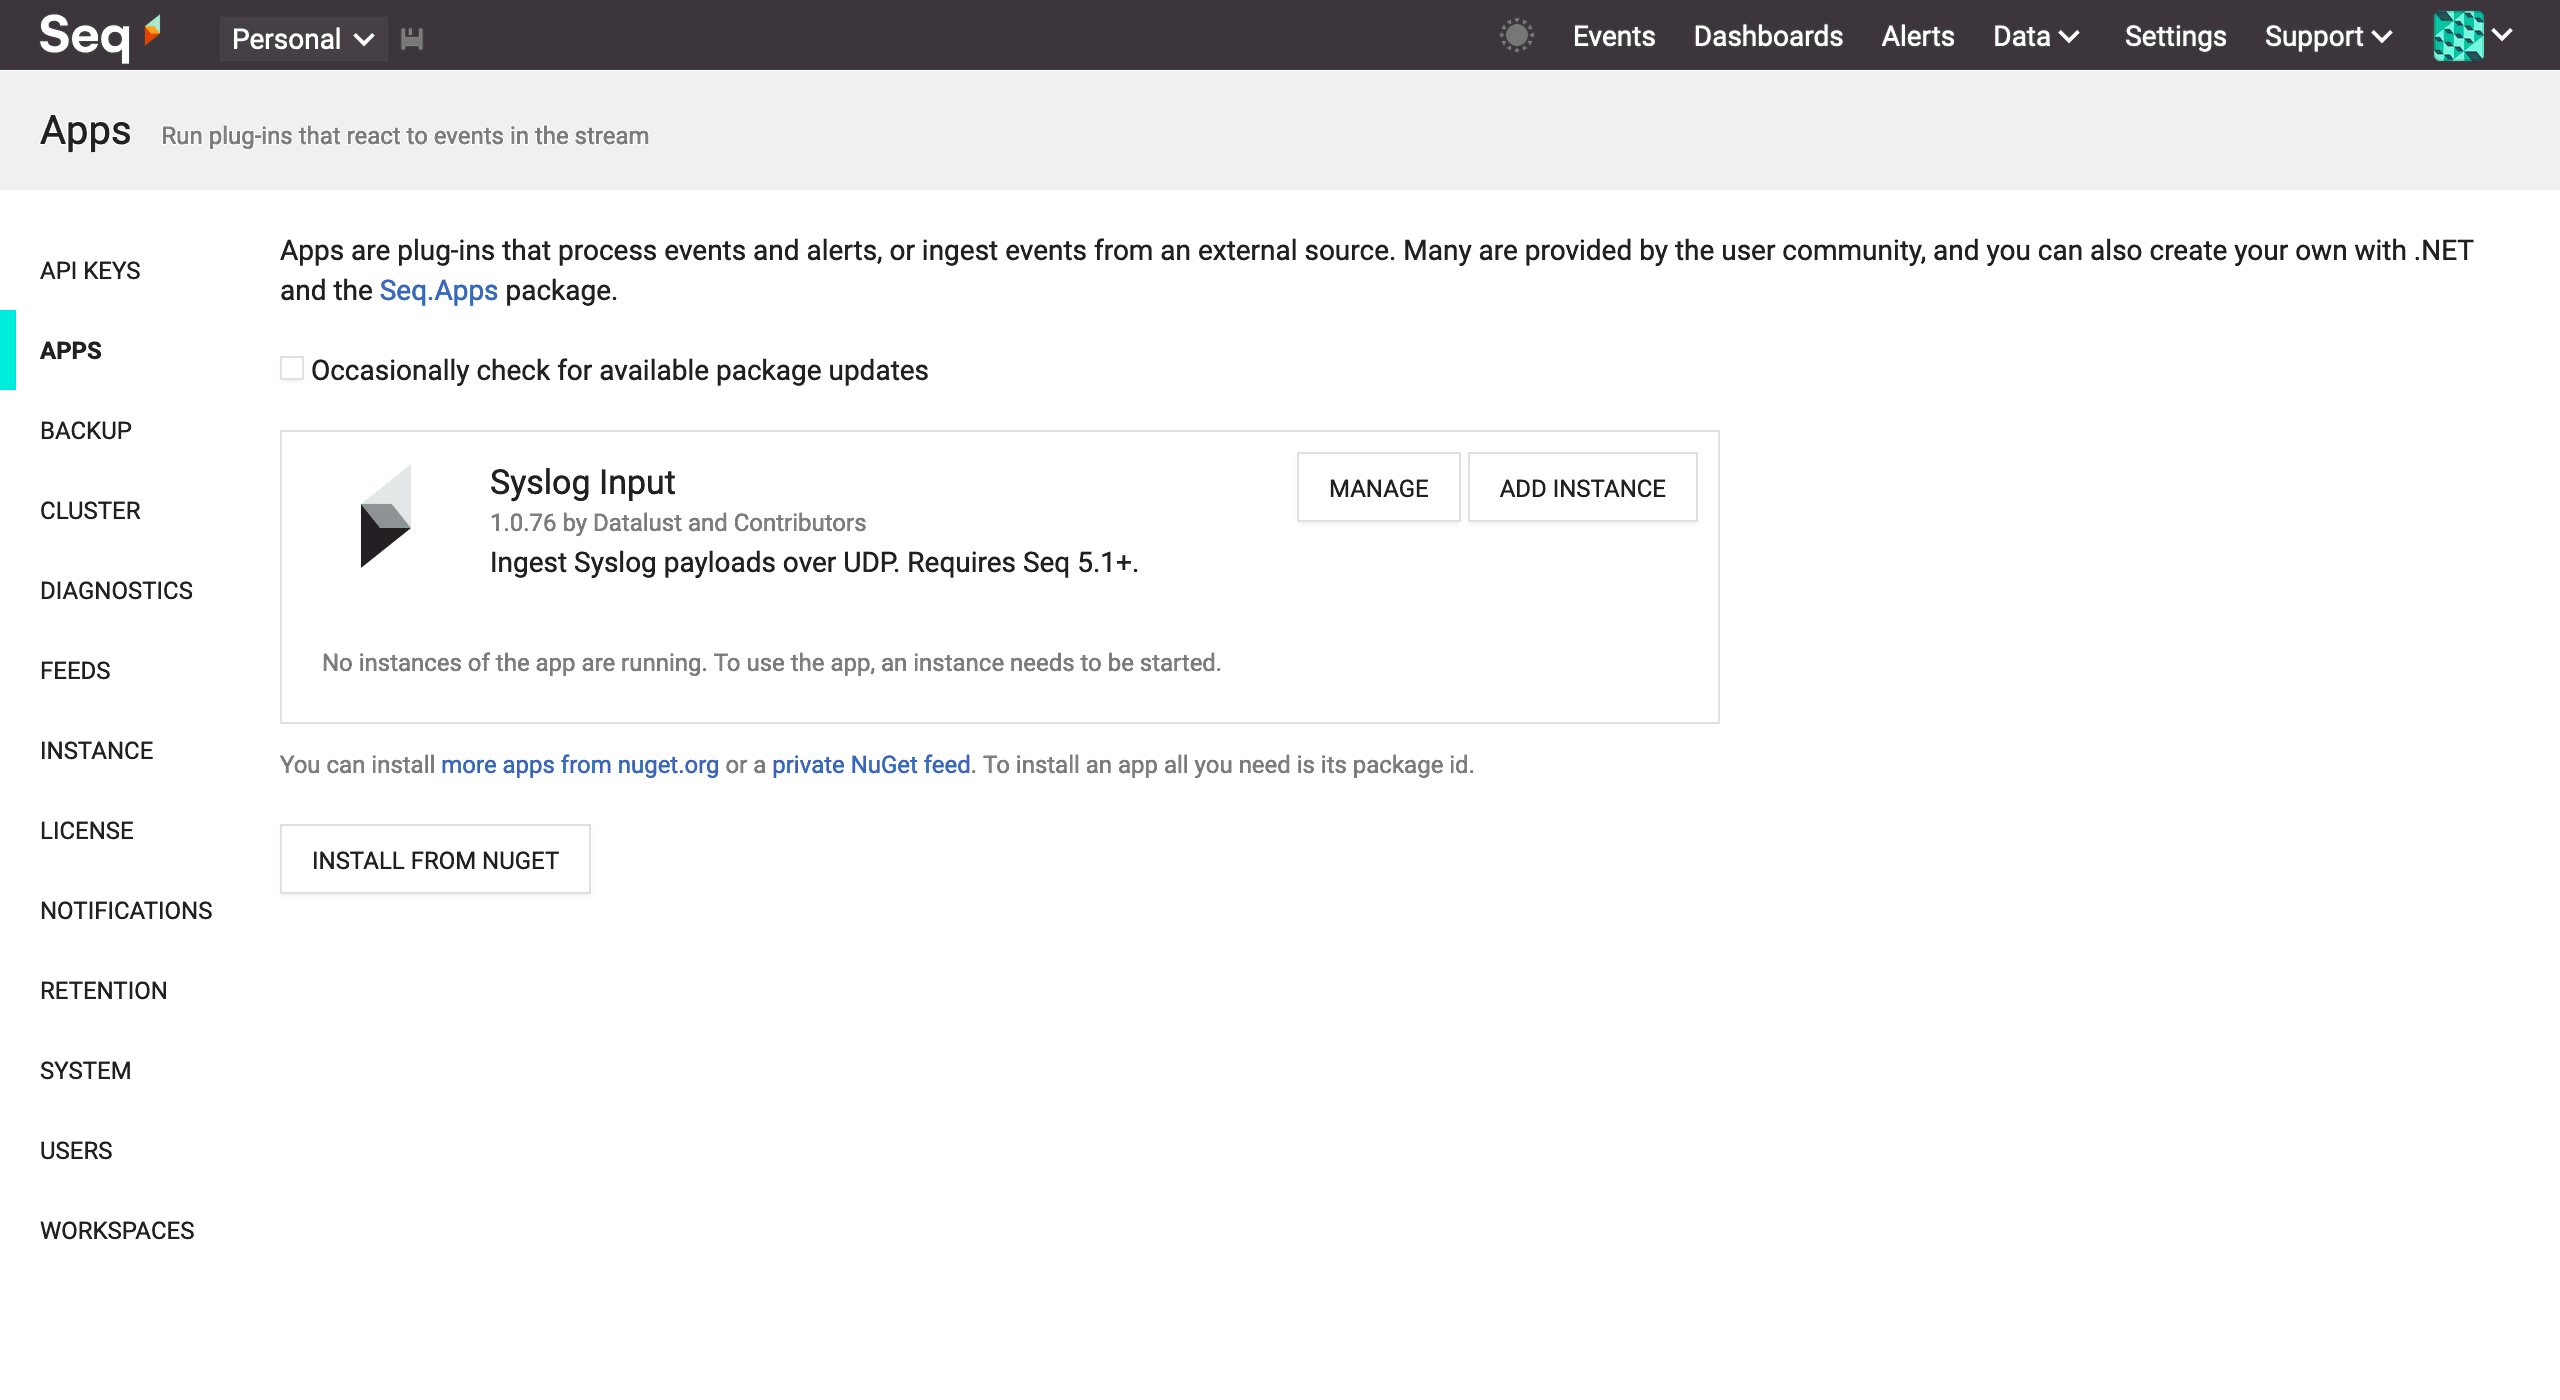Save workspace with the floppy disk icon
The height and width of the screenshot is (1400, 2560).
(x=412, y=39)
